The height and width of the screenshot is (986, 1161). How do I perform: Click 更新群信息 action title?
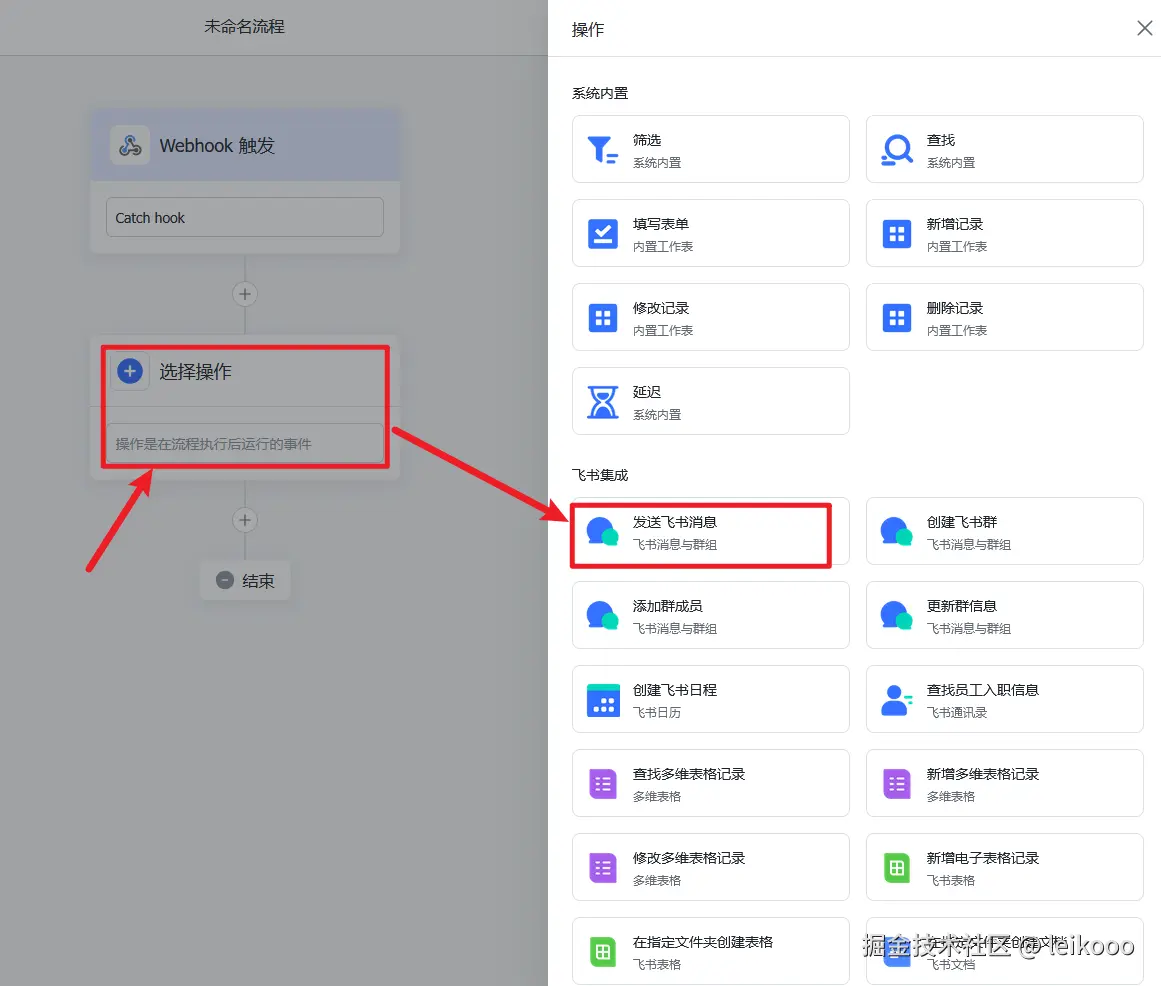[962, 606]
